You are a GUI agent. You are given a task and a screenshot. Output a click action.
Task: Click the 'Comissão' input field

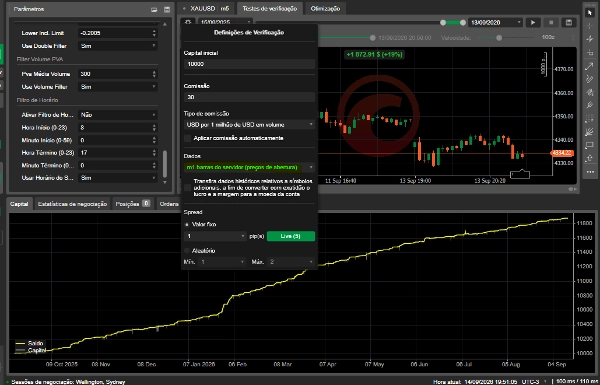[x=249, y=97]
